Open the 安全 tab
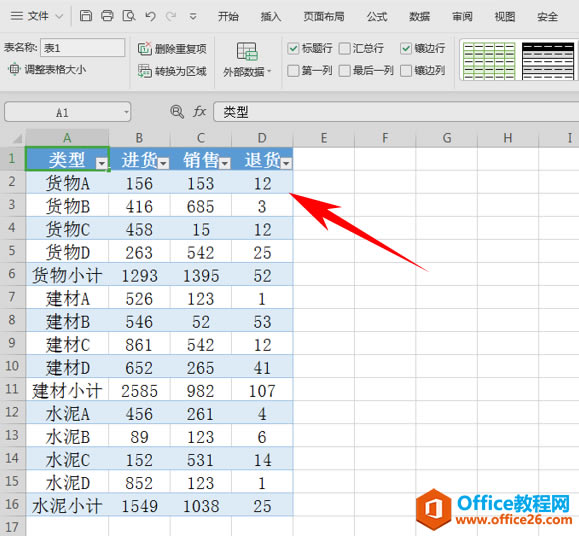 547,17
